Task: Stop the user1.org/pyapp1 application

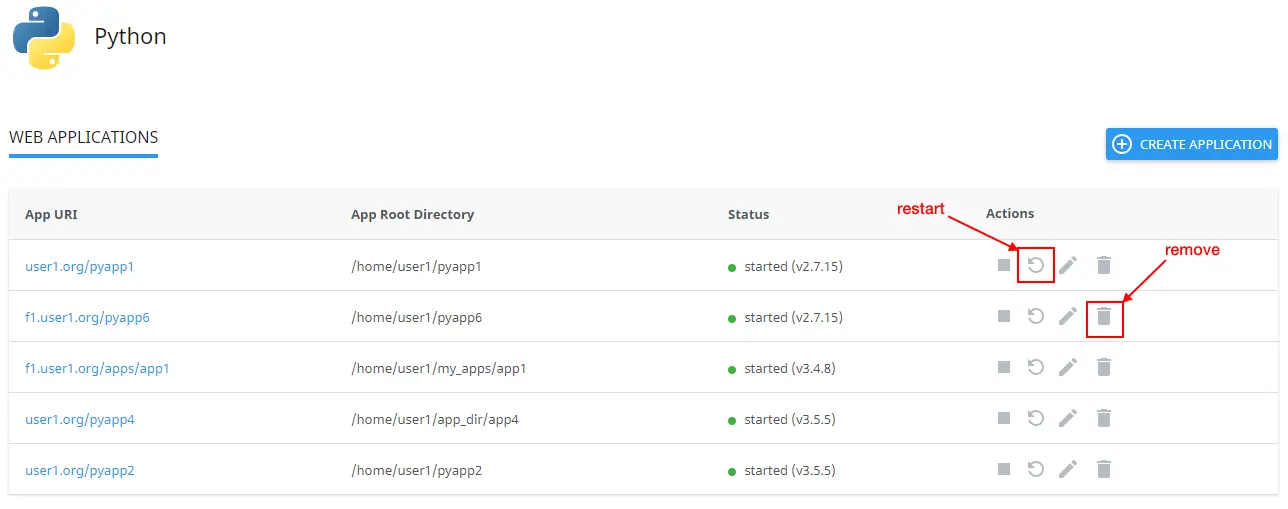Action: (x=1004, y=265)
